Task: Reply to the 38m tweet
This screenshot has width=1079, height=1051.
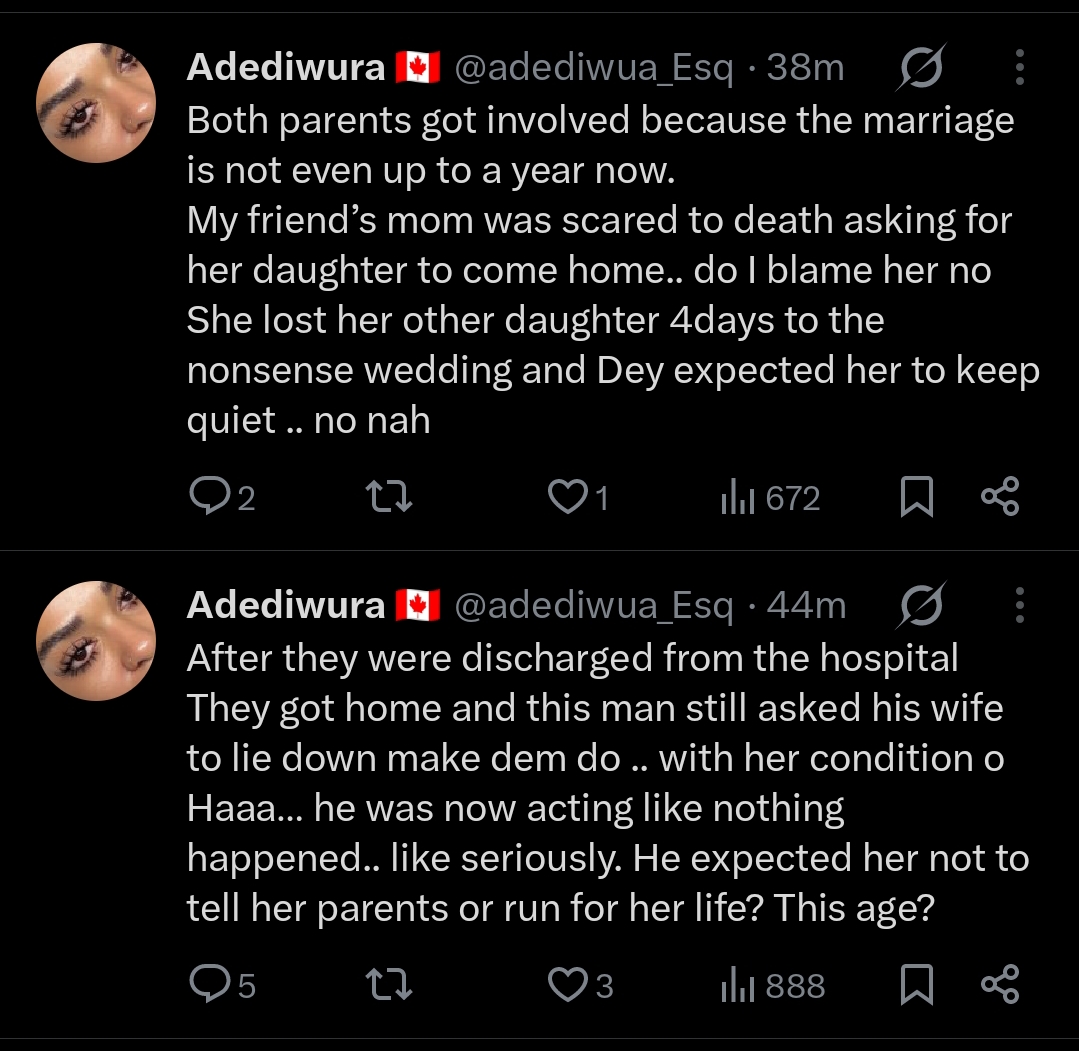Action: click(x=208, y=497)
